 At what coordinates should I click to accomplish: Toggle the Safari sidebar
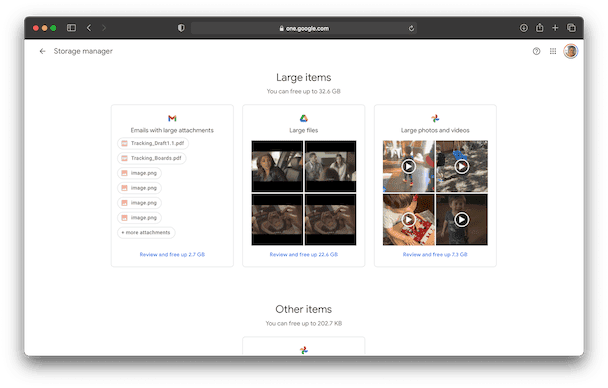71,28
